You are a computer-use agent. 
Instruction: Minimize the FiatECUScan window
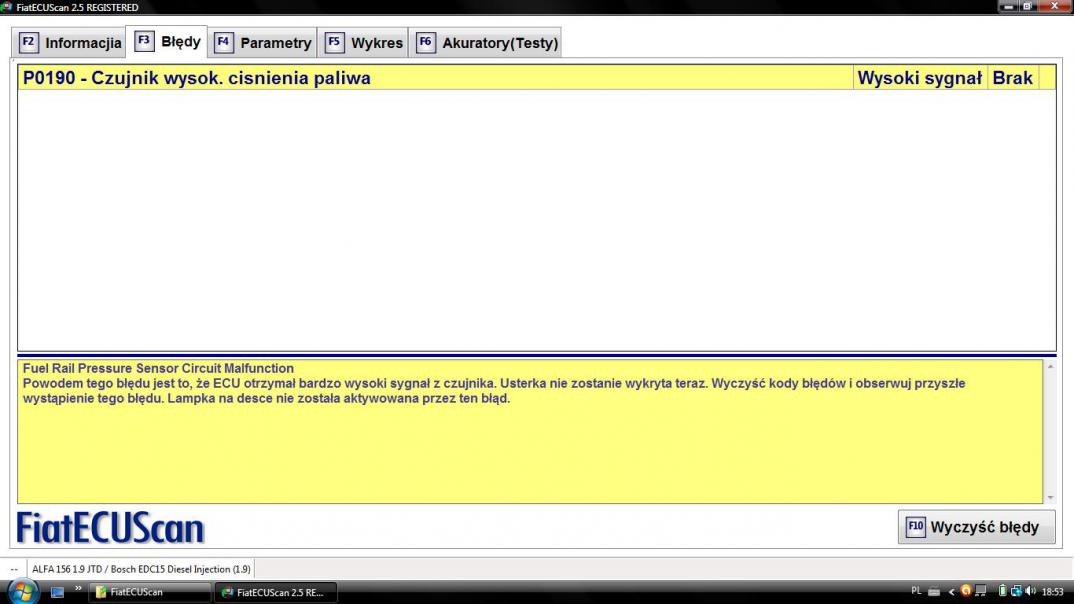[1008, 6]
